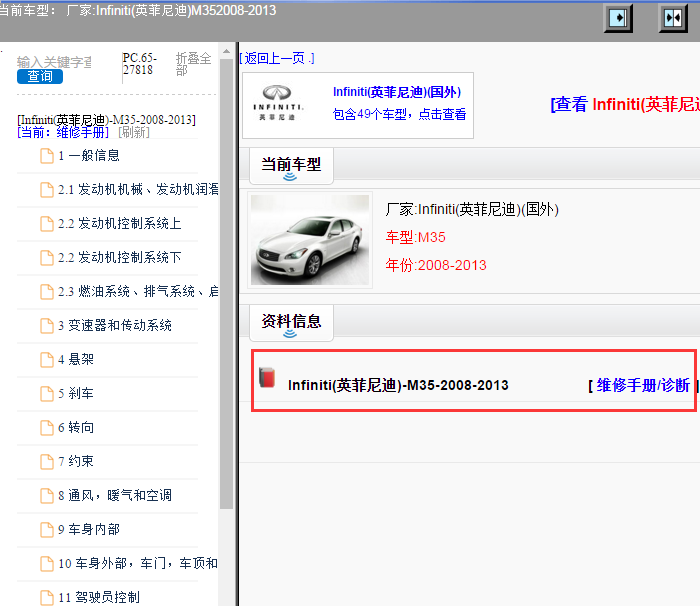Open the 1 一般信息 section
The width and height of the screenshot is (700, 606).
[89, 155]
